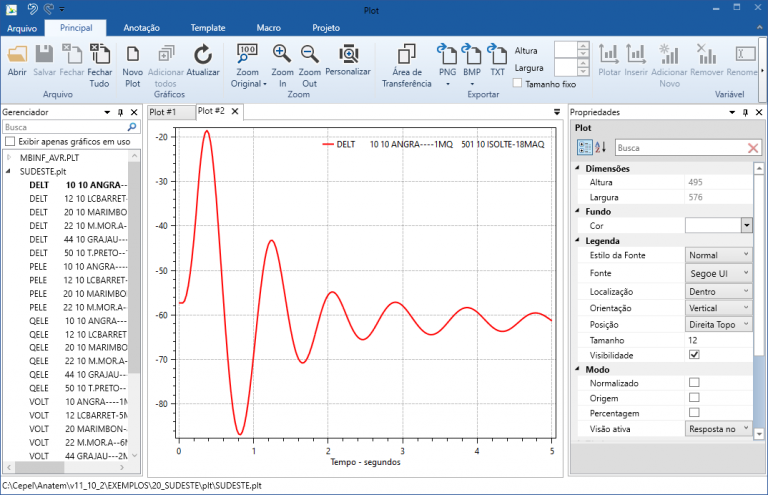
Task: Expand the MBINF_AVR.PLT tree node
Action: [9, 157]
